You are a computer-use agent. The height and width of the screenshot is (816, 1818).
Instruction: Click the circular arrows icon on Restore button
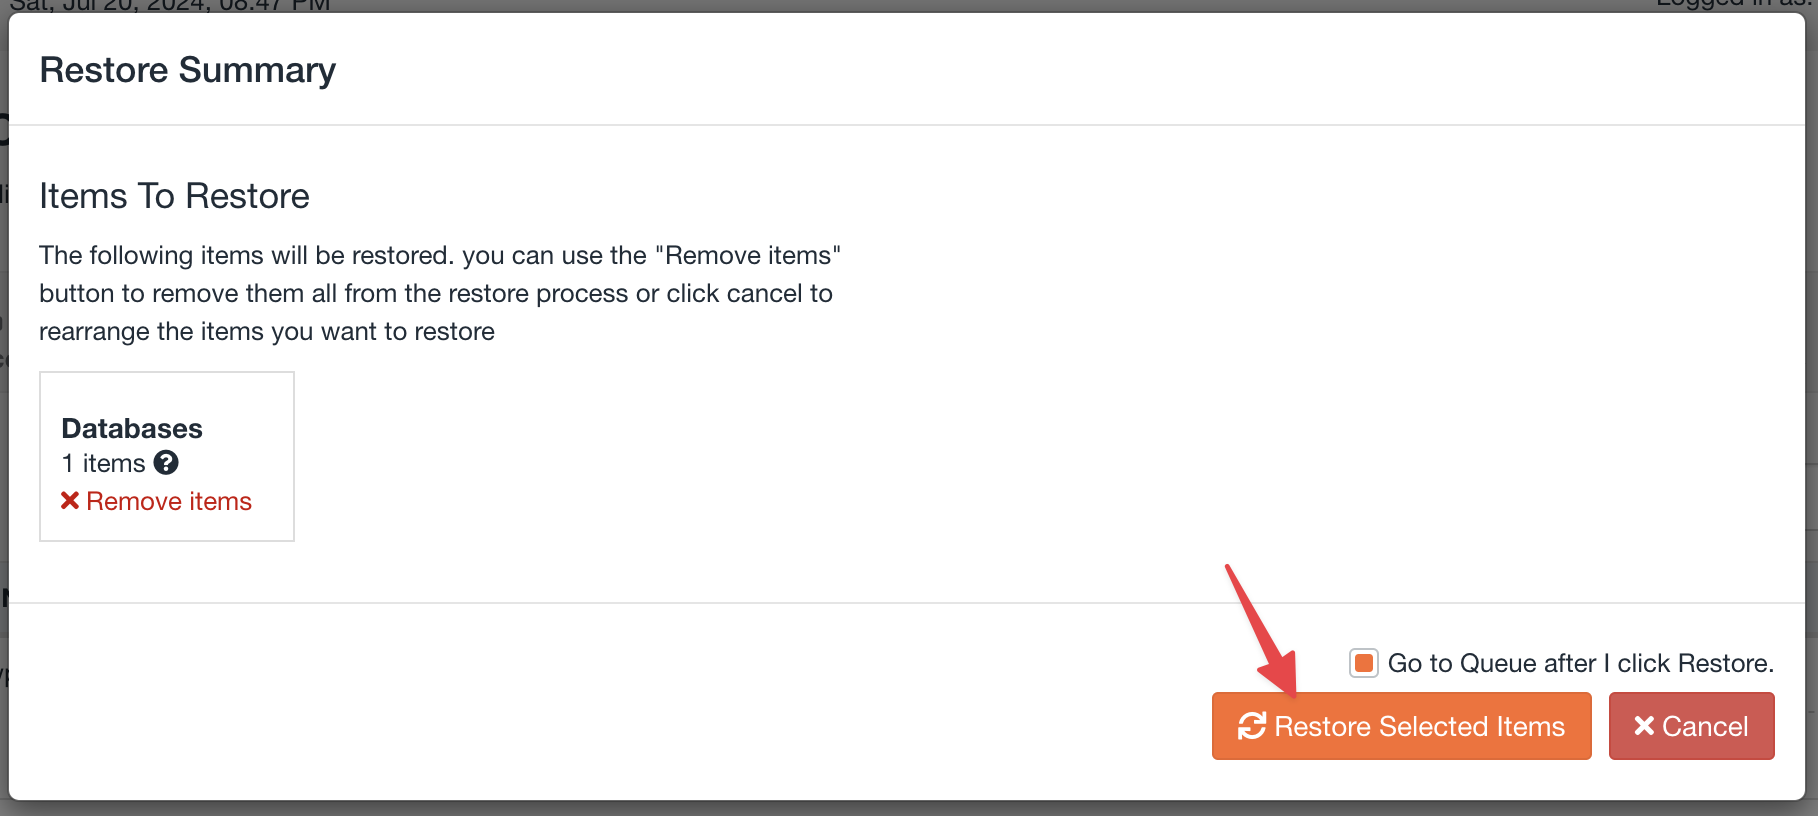pyautogui.click(x=1252, y=726)
